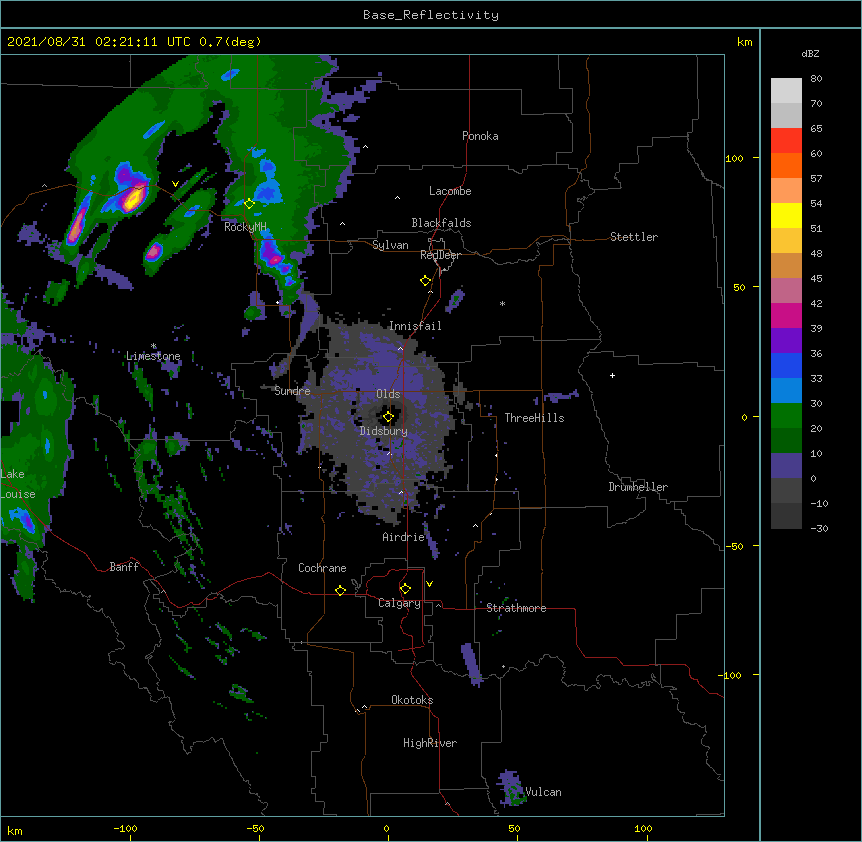Click the Cochrane label
Screen dimensions: 862x842
[x=322, y=568]
